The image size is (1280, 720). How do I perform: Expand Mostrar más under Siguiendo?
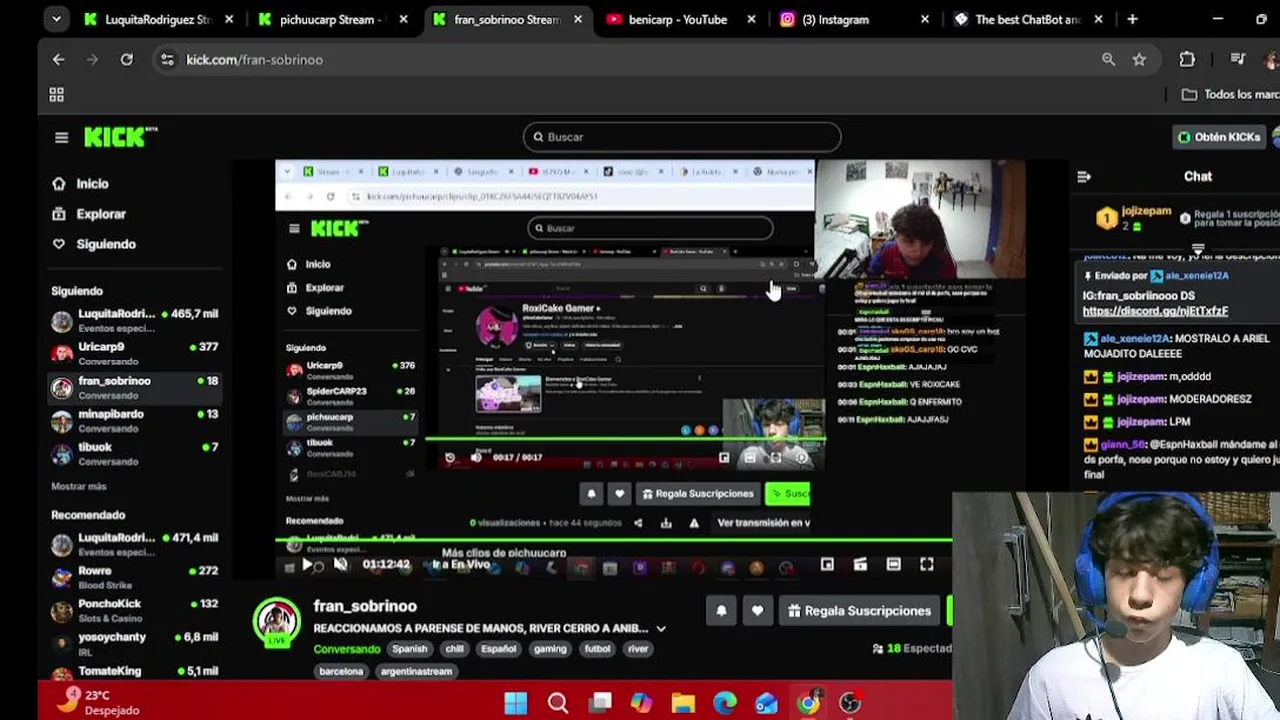click(x=78, y=486)
